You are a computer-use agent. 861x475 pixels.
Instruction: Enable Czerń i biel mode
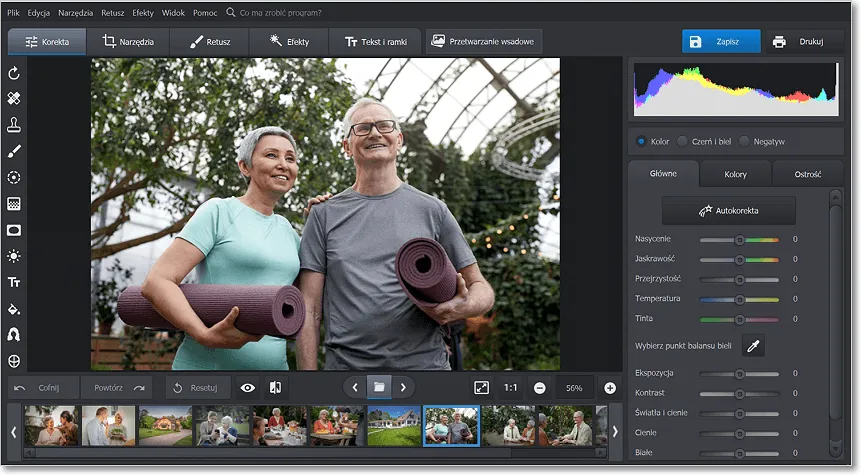(683, 142)
